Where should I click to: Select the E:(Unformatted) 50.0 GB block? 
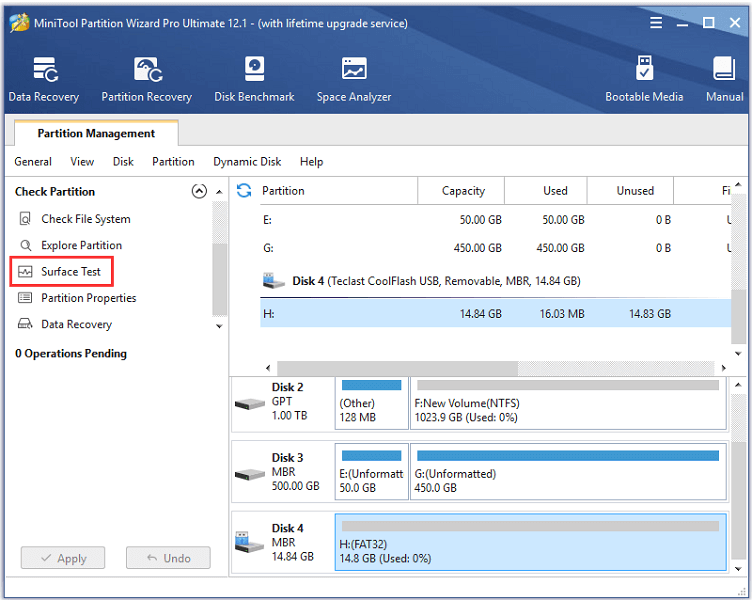click(x=372, y=471)
